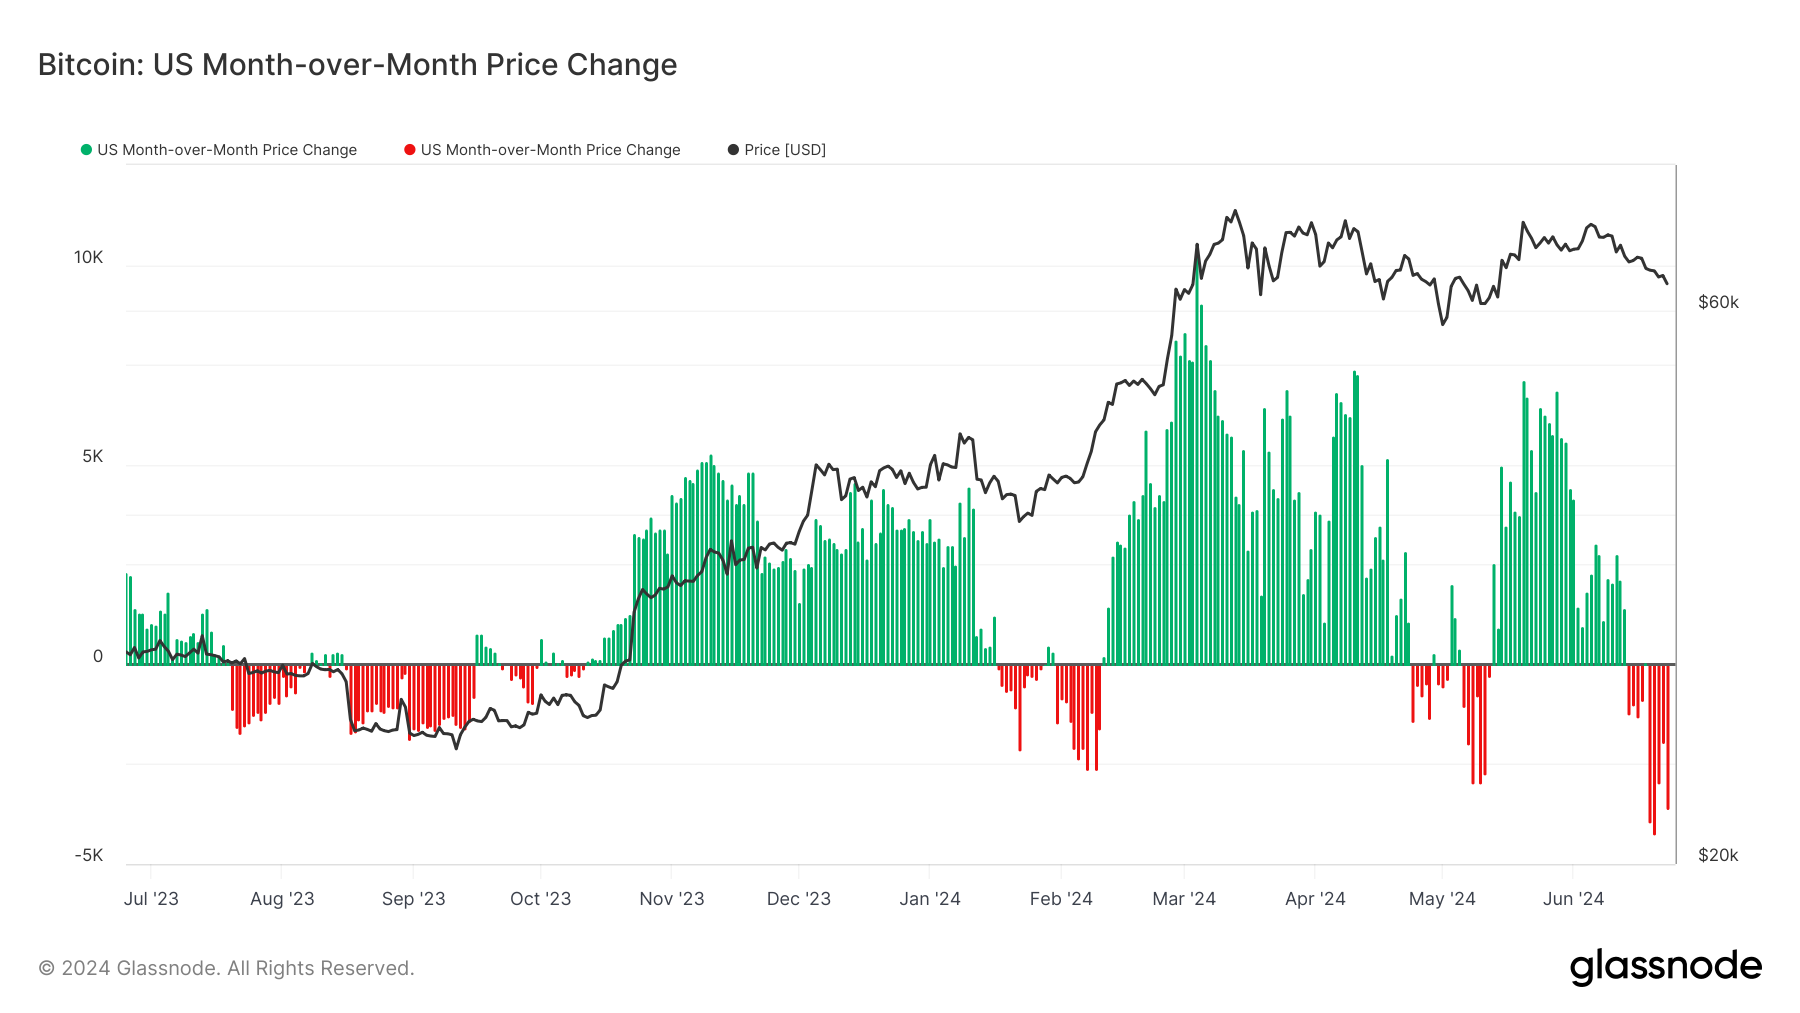
Task: Select the 5K left axis label
Action: 92,457
